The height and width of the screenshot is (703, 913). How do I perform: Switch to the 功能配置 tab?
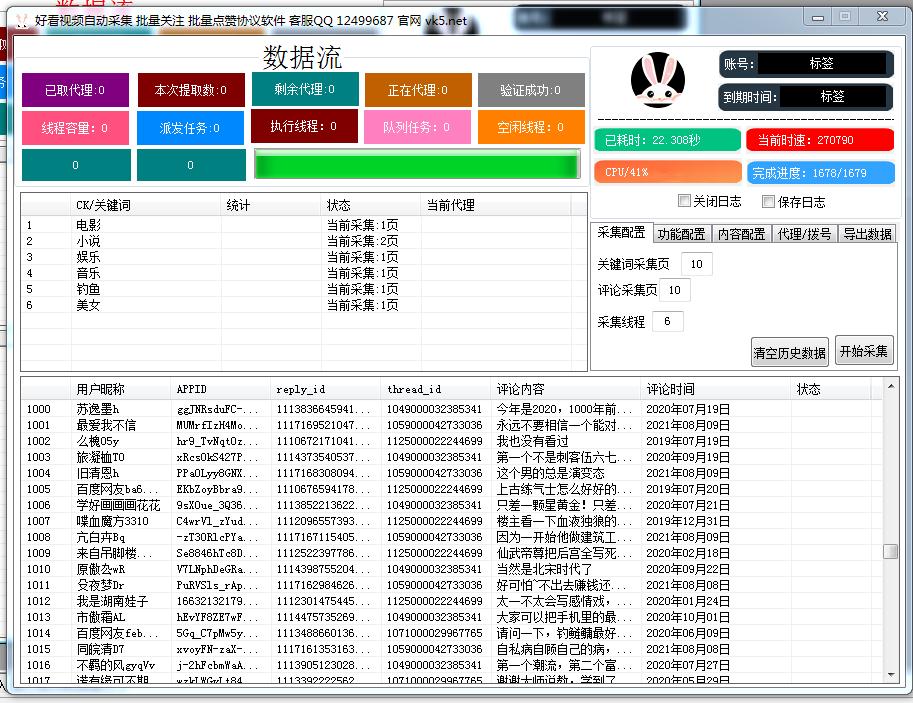click(x=681, y=234)
